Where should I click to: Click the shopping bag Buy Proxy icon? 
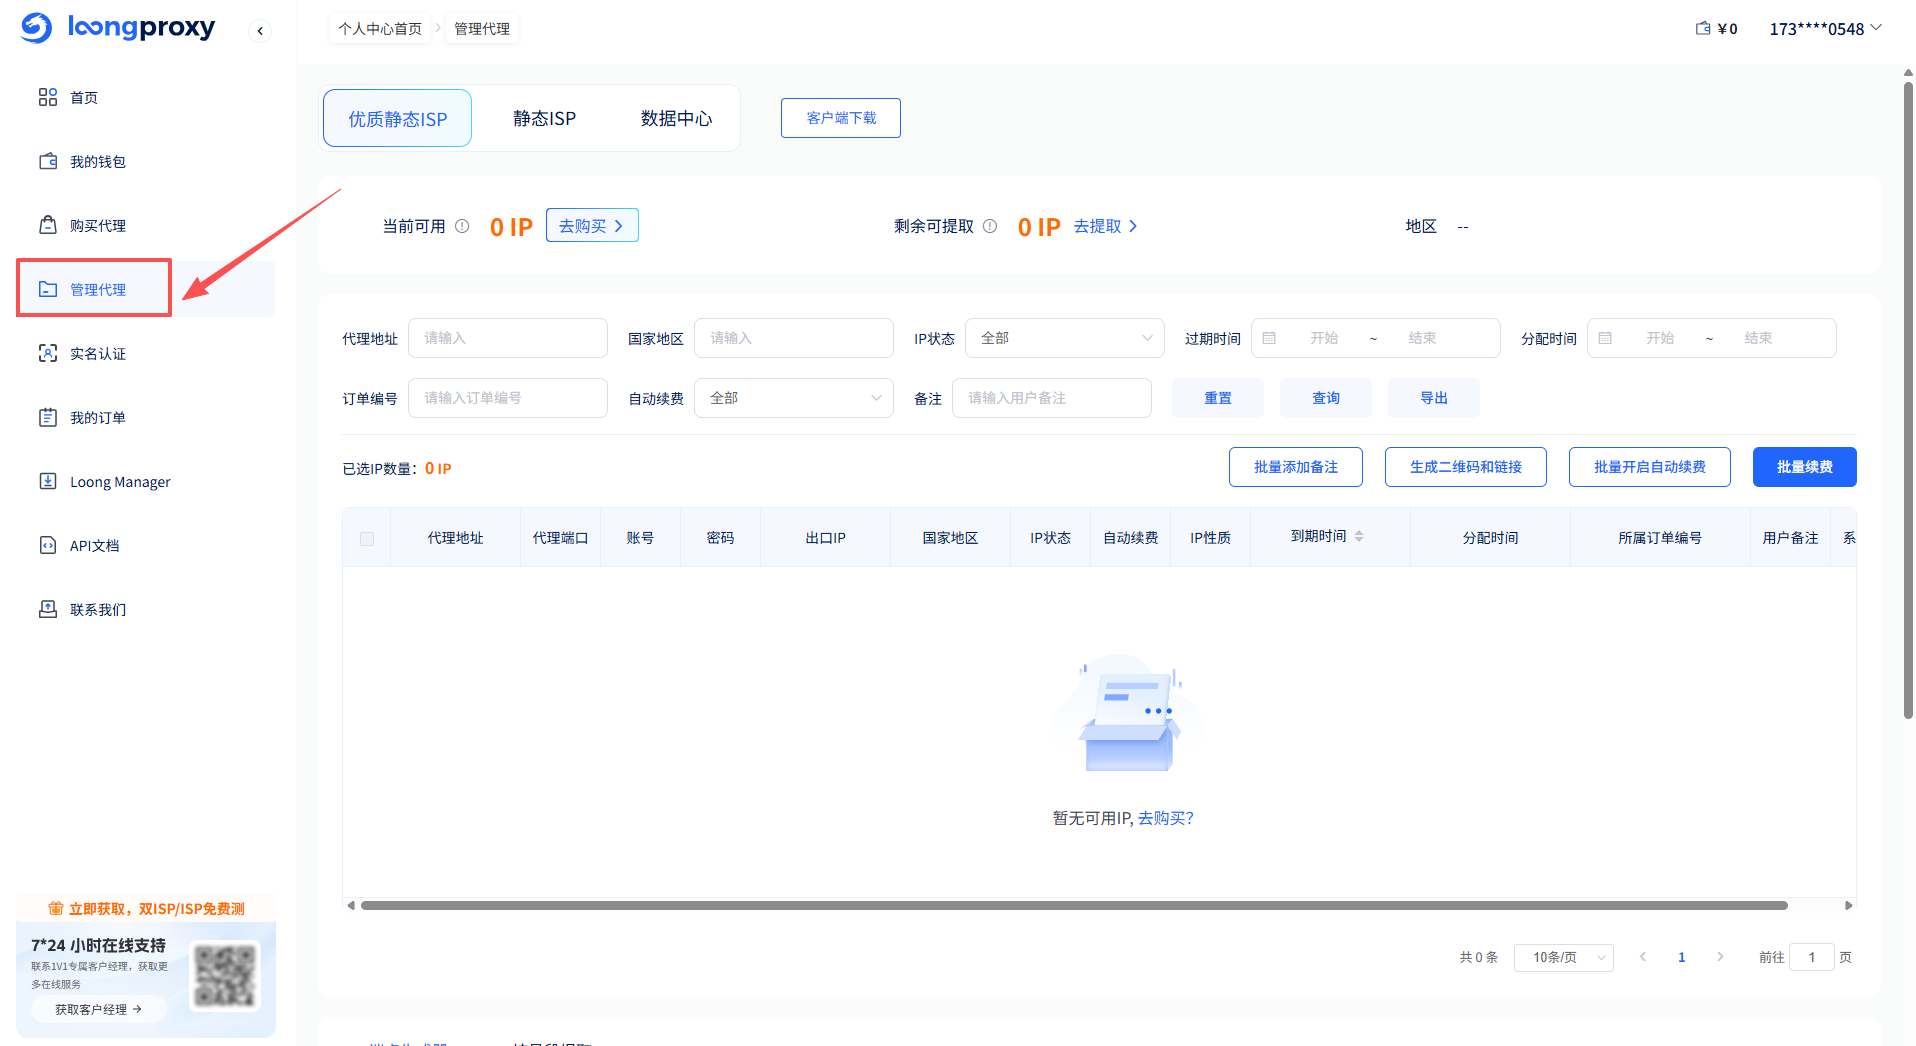click(x=47, y=225)
